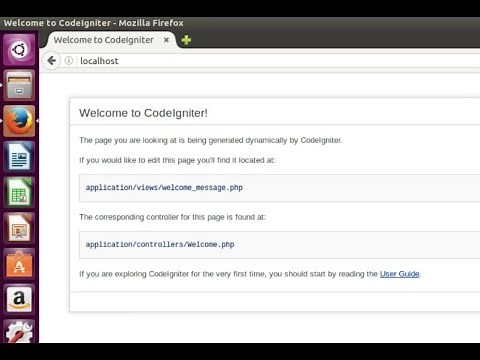Click the Firefox launcher icon

pos(19,121)
